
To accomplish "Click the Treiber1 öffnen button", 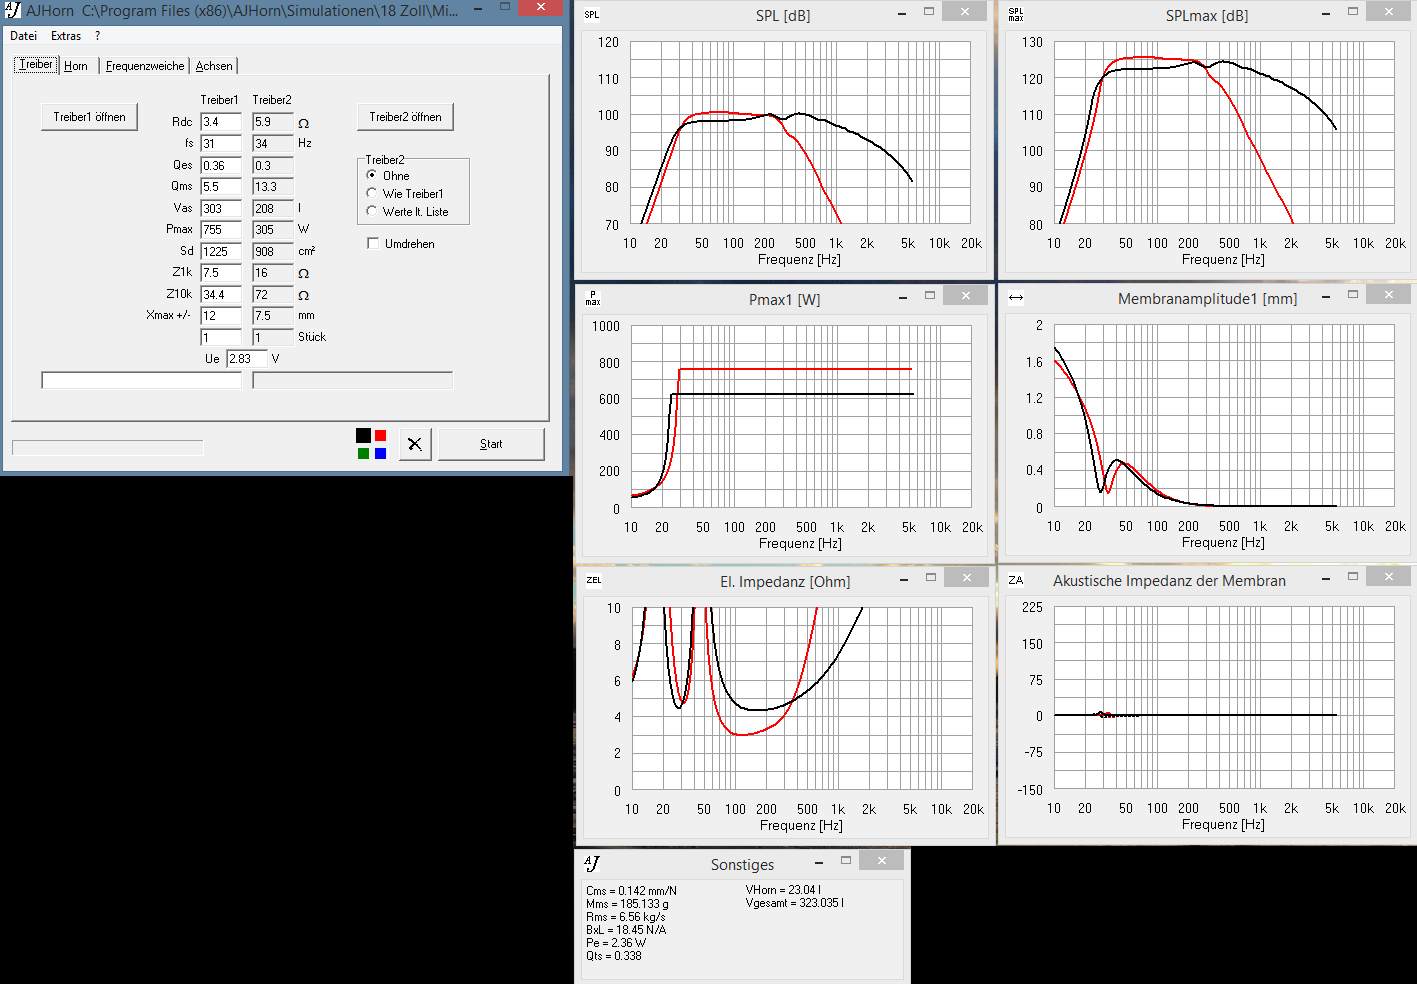I will tap(89, 117).
